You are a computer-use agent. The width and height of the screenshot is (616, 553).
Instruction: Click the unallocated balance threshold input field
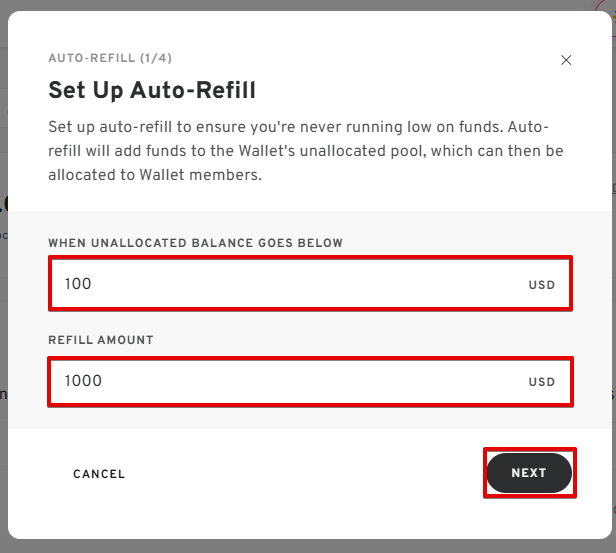coord(290,284)
